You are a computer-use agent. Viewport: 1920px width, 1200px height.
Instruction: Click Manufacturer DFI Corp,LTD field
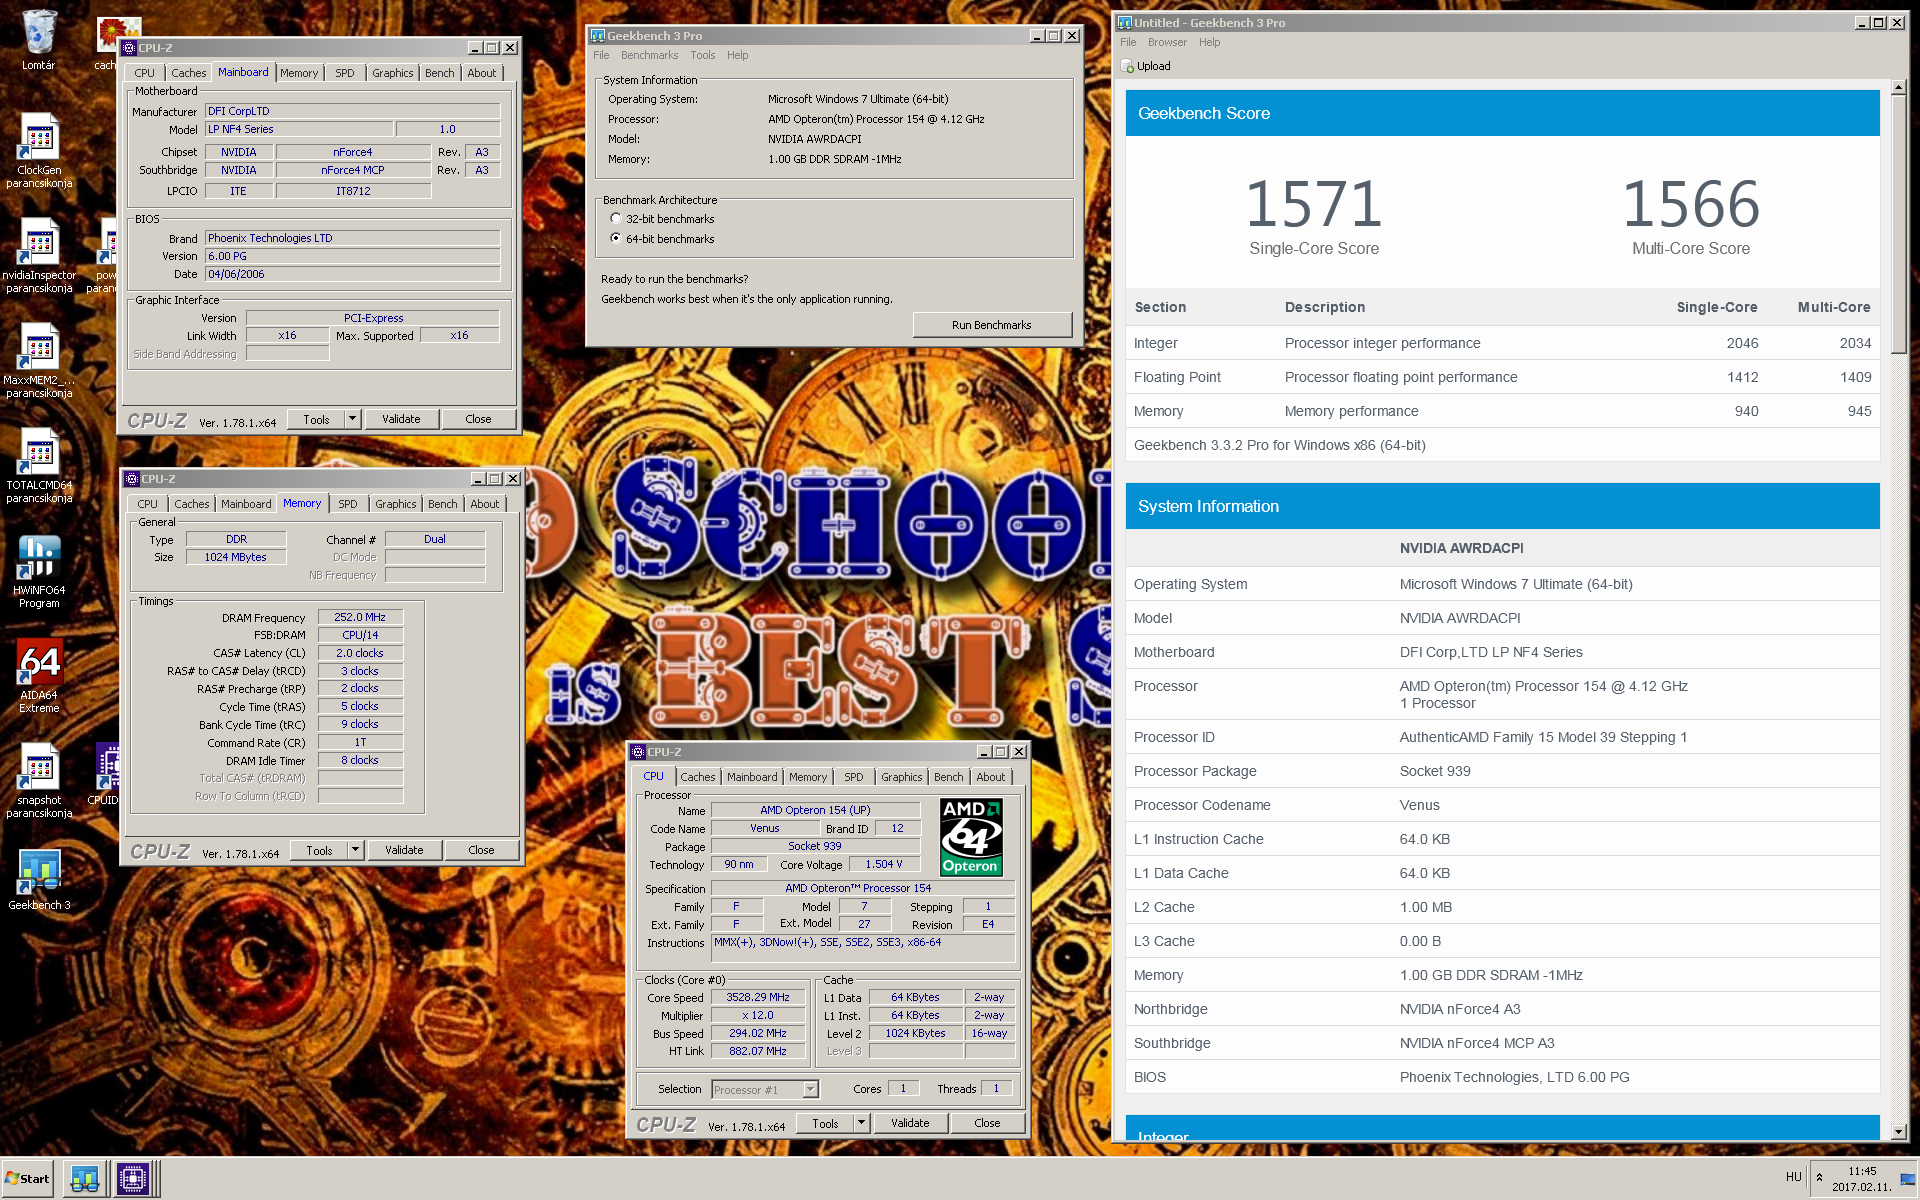tap(353, 111)
